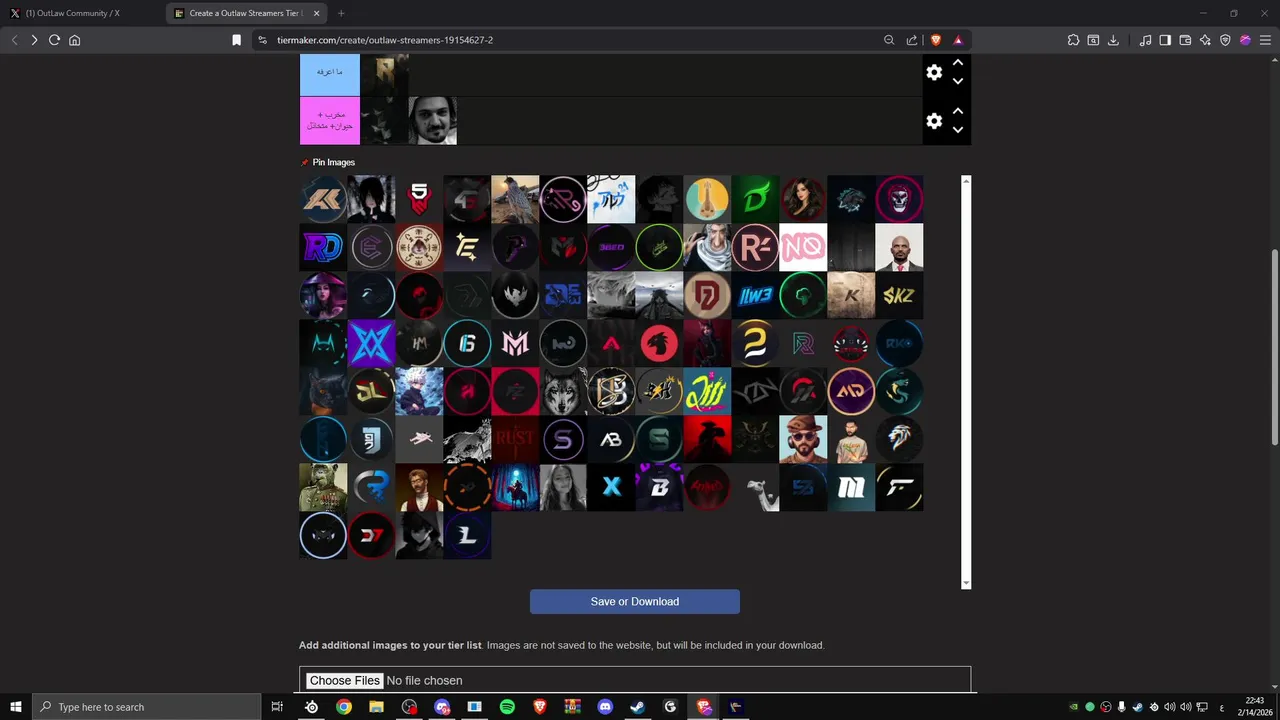
Task: Select the white camel thumbnail
Action: pyautogui.click(x=755, y=487)
